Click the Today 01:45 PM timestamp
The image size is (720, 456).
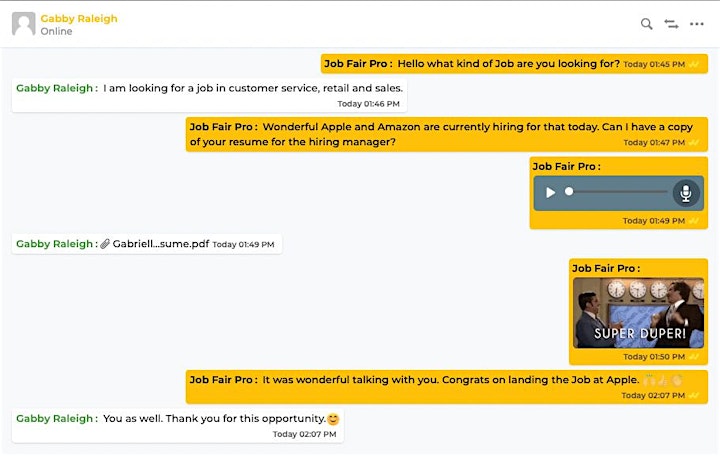coord(654,64)
